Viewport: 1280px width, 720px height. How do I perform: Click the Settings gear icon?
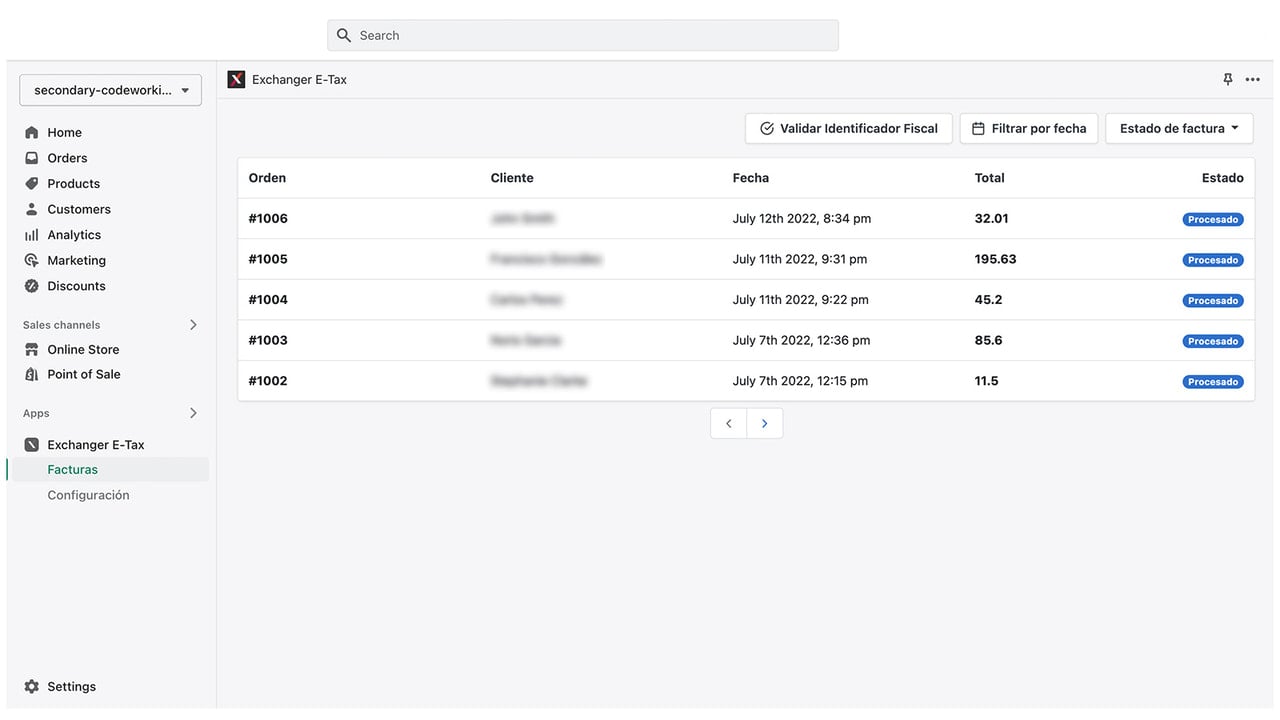pos(32,687)
